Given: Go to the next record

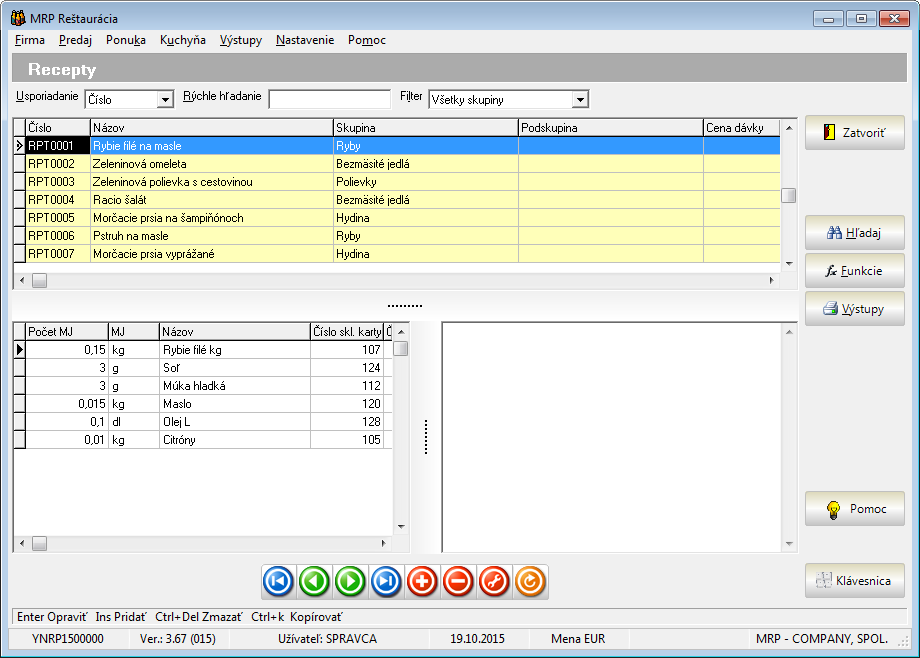Looking at the screenshot, I should pyautogui.click(x=350, y=581).
